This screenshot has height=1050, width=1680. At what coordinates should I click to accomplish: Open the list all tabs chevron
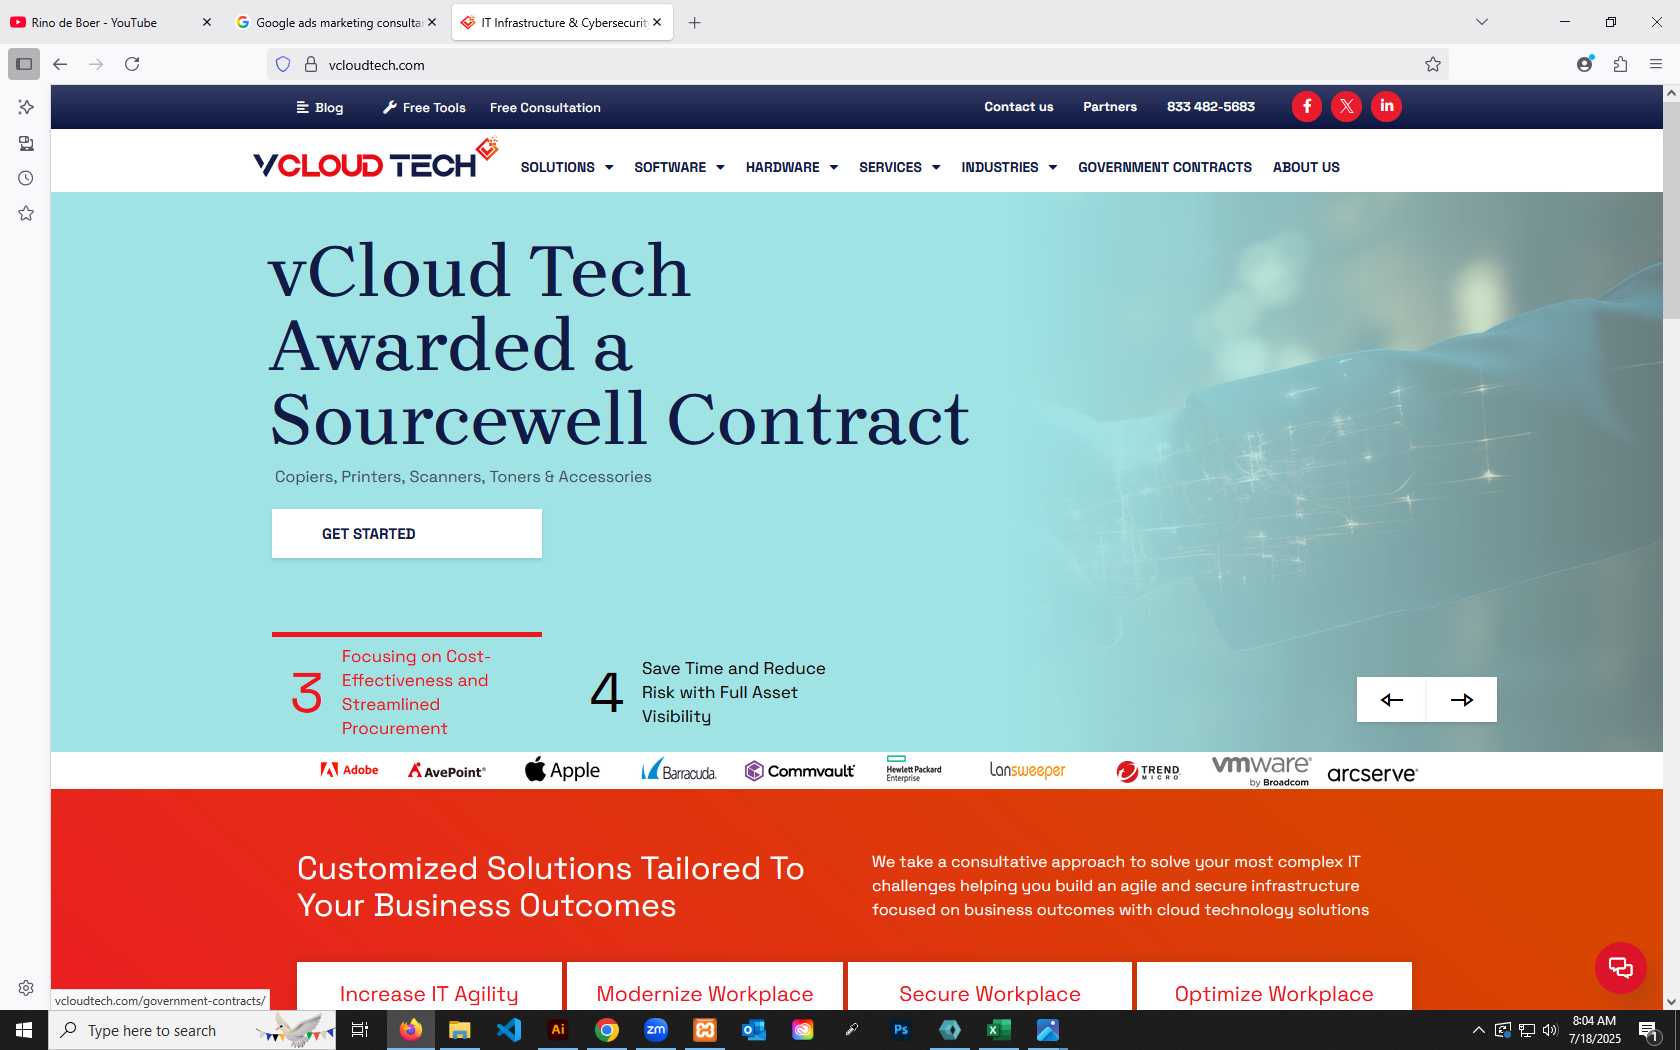(x=1482, y=22)
